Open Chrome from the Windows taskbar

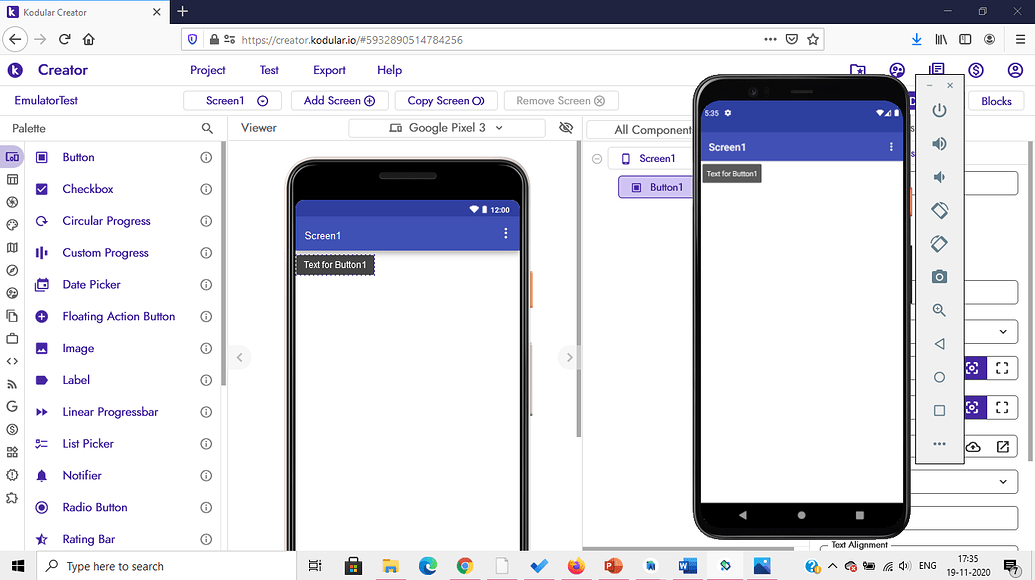pos(465,566)
